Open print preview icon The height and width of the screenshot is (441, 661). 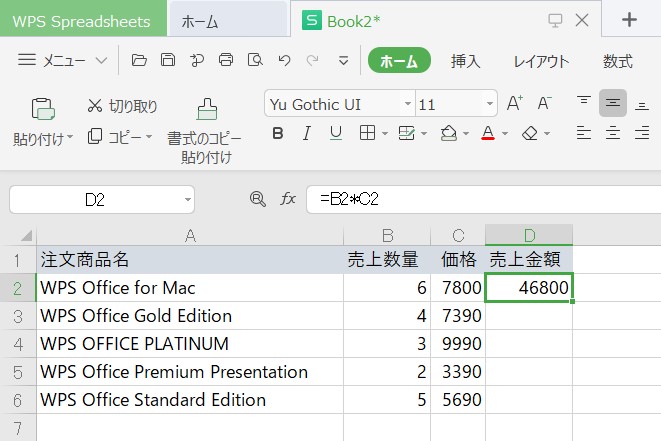[255, 60]
